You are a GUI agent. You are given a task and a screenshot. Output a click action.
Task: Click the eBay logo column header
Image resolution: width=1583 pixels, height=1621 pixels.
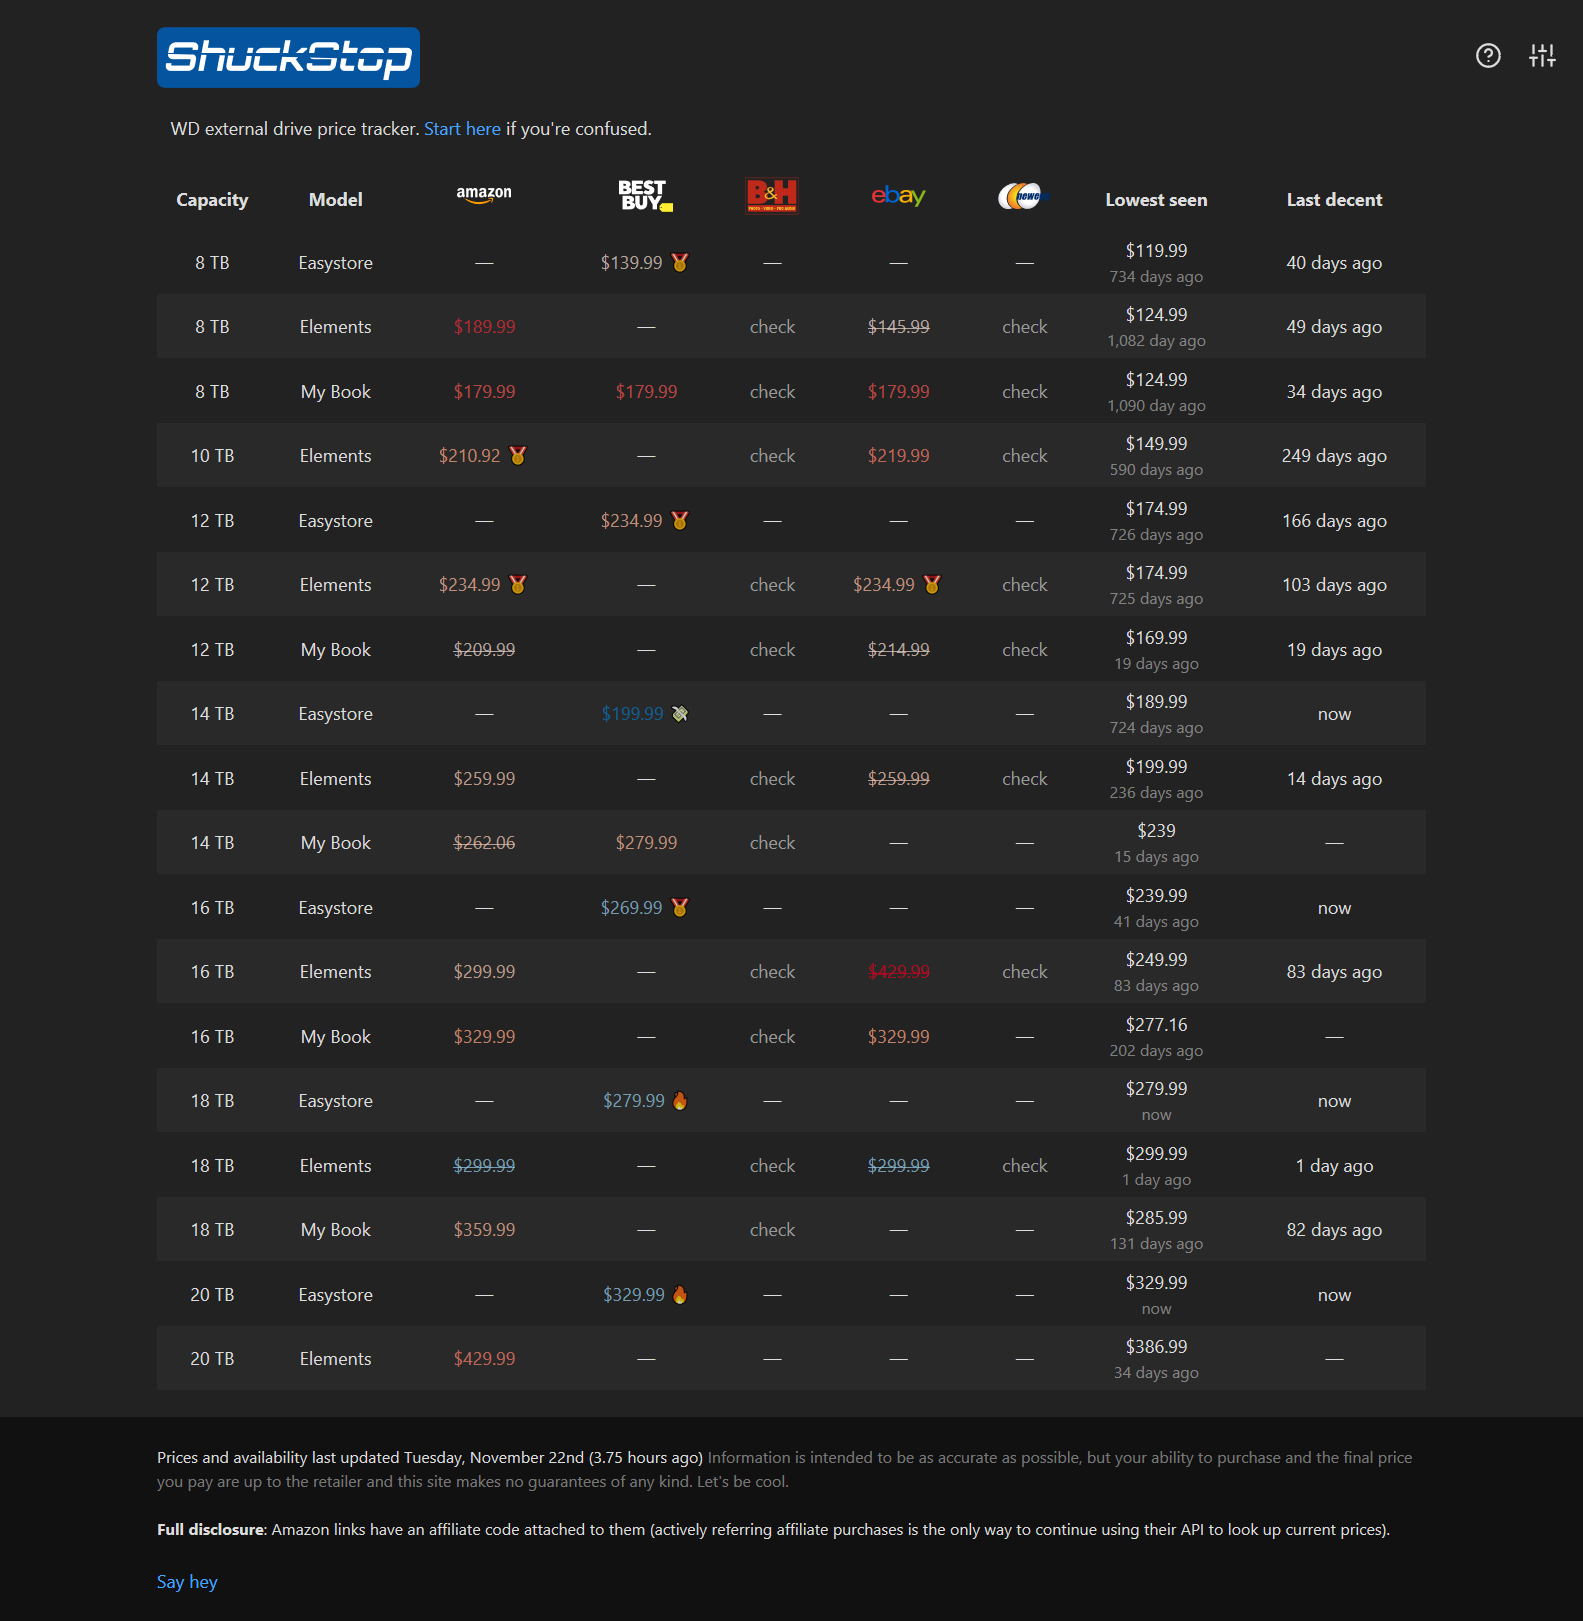click(898, 196)
